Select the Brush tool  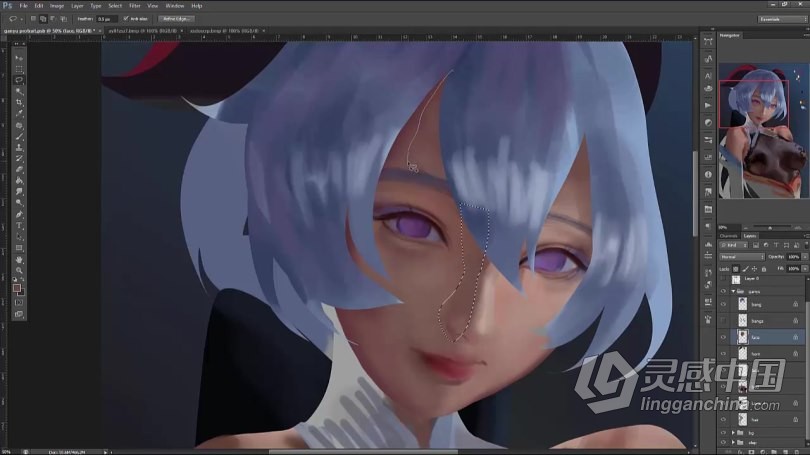click(x=19, y=137)
